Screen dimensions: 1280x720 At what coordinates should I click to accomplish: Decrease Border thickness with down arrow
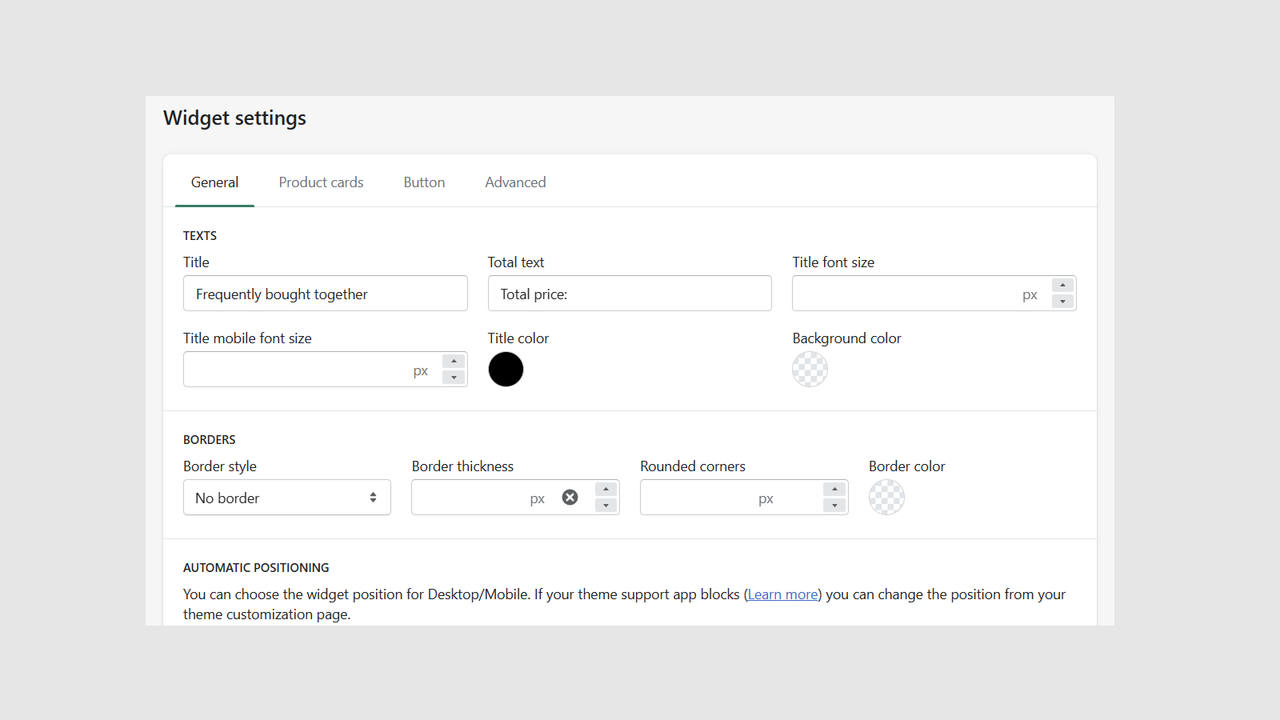(606, 505)
